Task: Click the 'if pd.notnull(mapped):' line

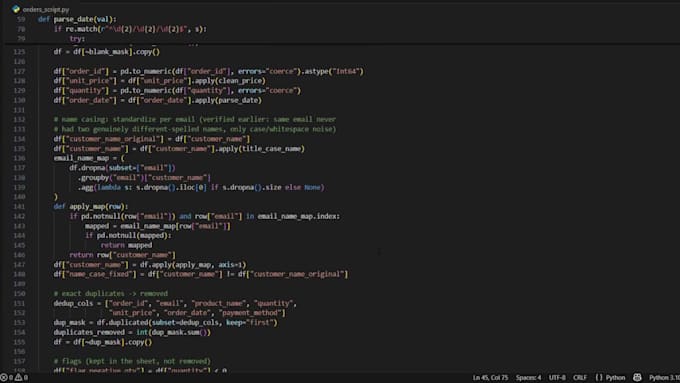Action: 128,236
